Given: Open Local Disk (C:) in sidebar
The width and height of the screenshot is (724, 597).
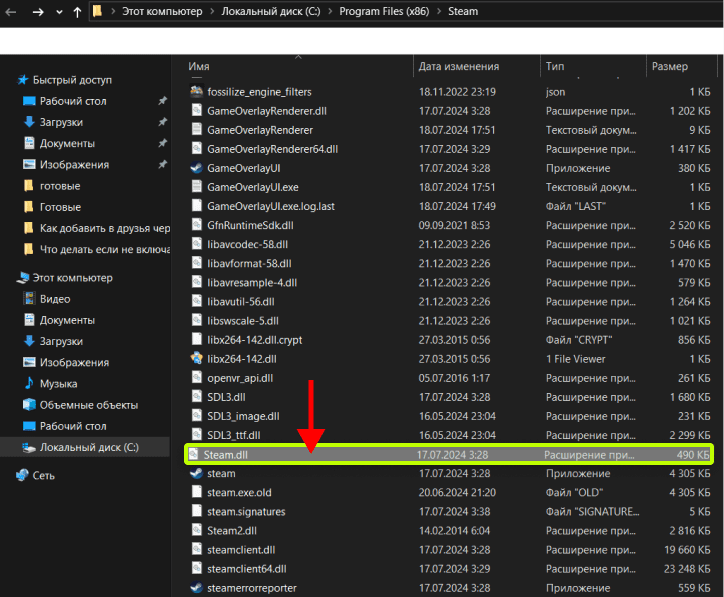Looking at the screenshot, I should [89, 447].
